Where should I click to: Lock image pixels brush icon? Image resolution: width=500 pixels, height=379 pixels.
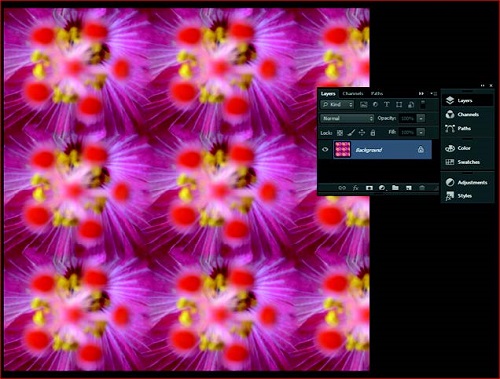tap(351, 133)
